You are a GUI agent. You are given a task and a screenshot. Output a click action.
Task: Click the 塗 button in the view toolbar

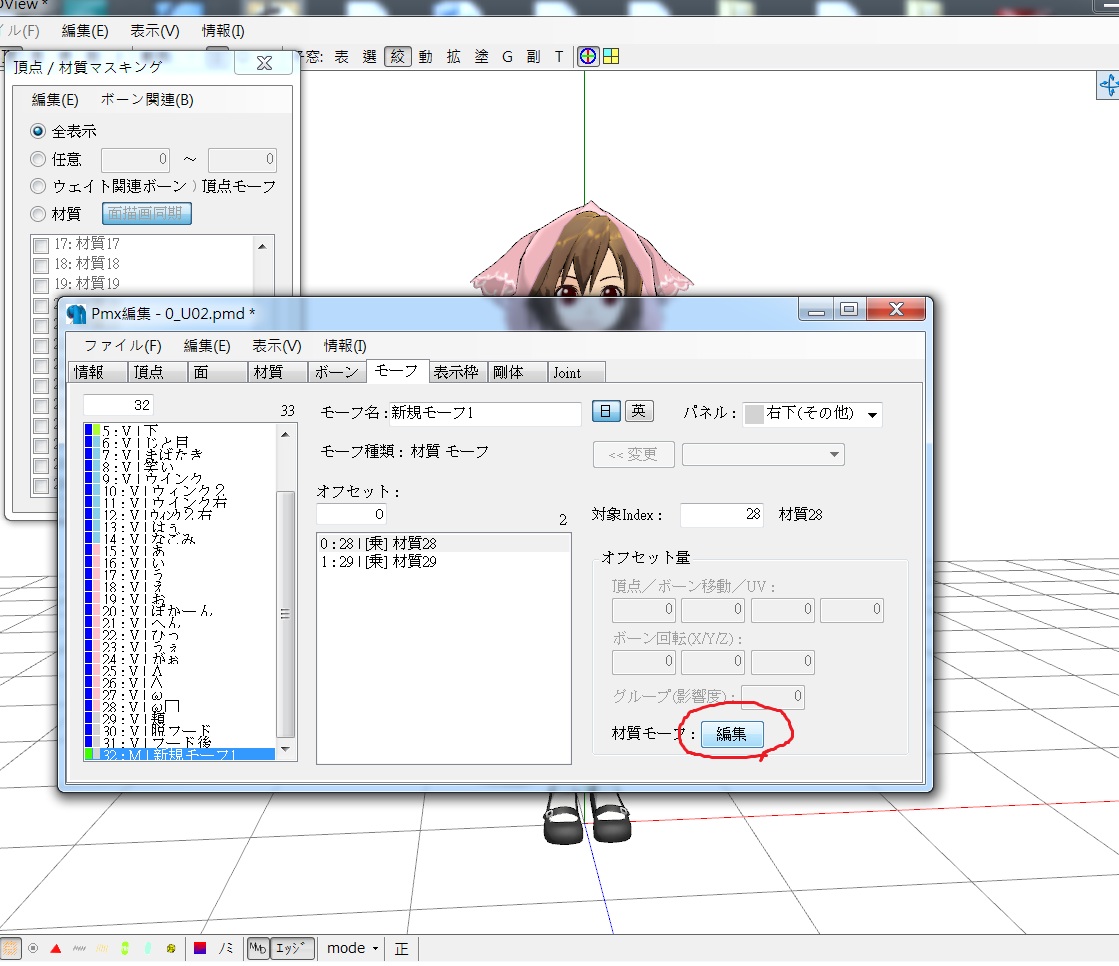coord(482,56)
